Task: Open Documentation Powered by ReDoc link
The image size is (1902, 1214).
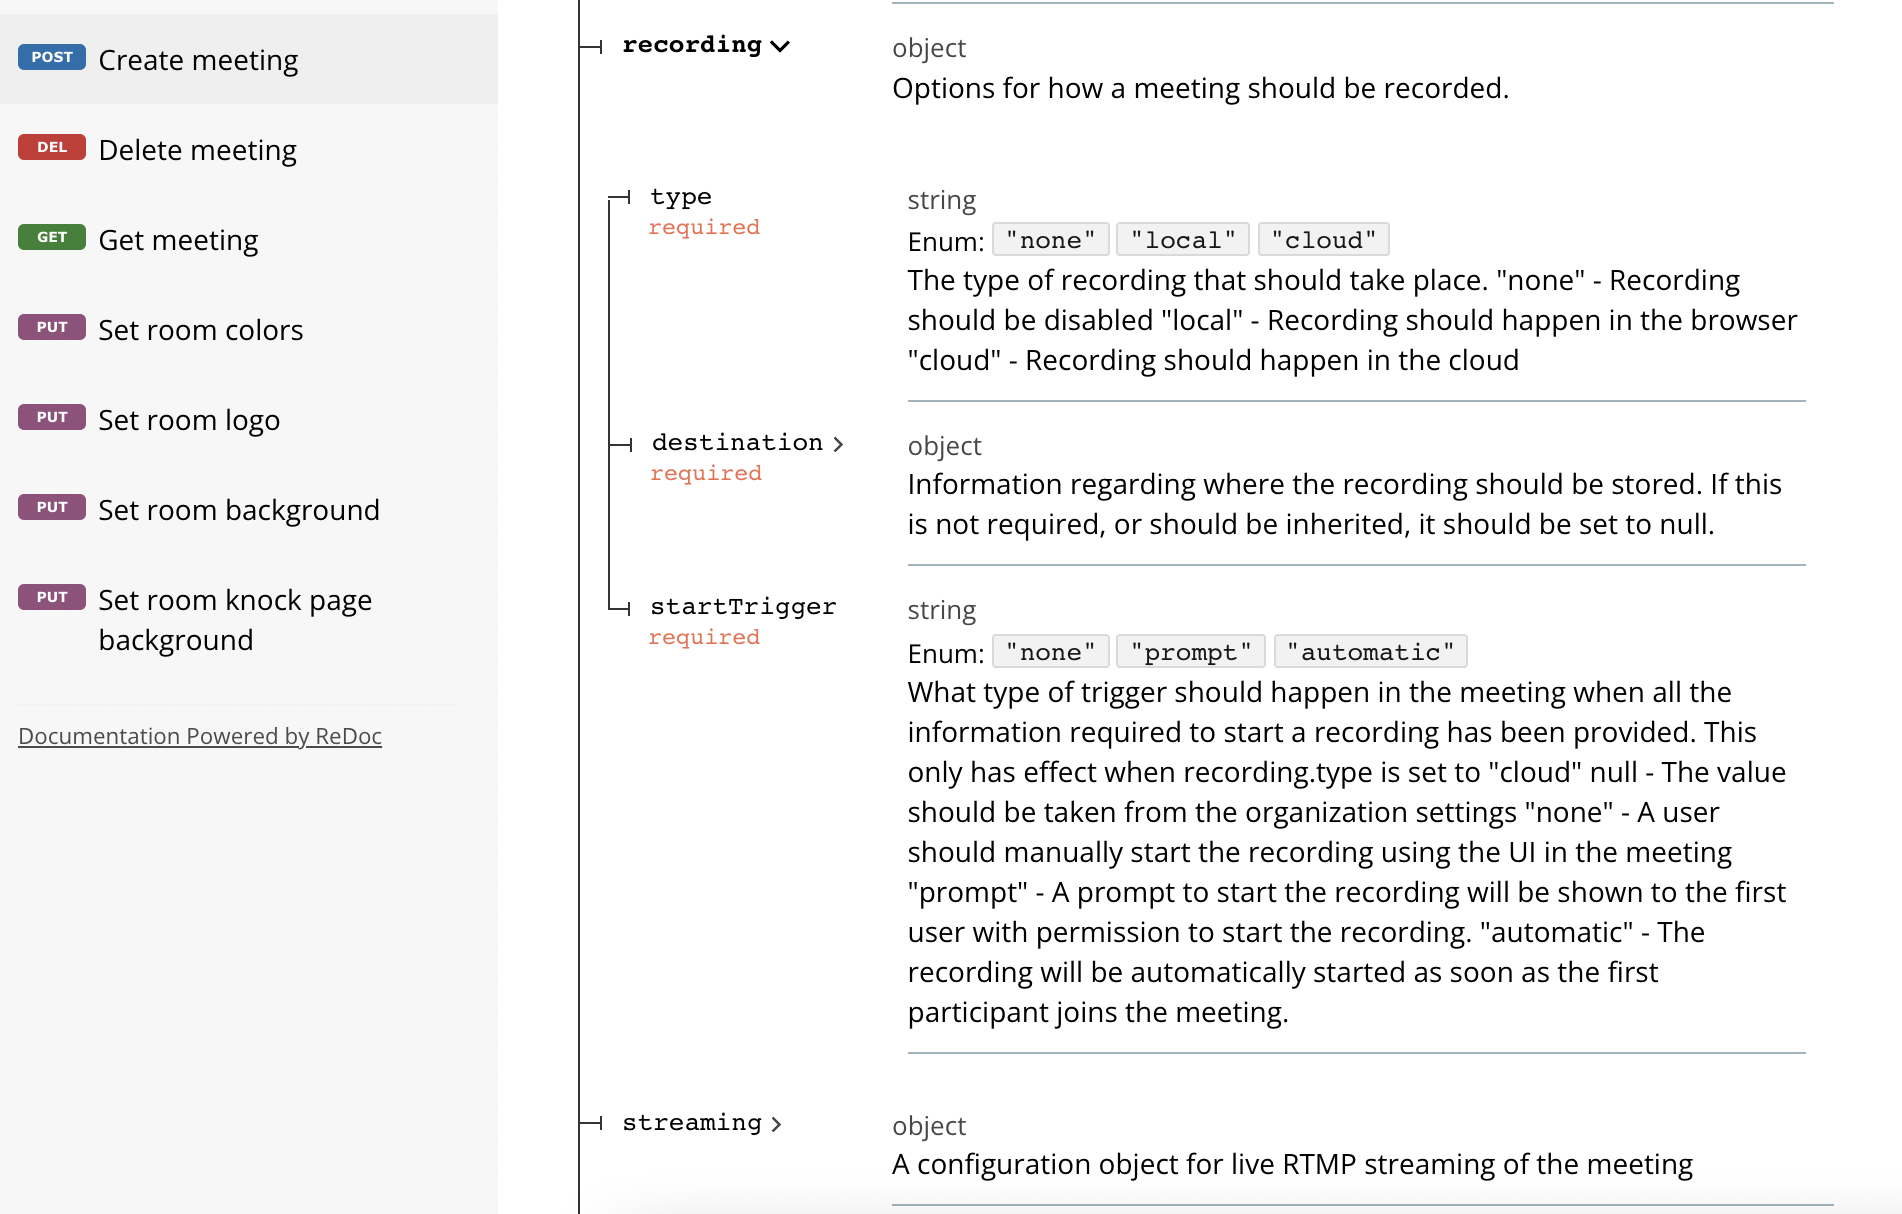Action: pyautogui.click(x=200, y=736)
